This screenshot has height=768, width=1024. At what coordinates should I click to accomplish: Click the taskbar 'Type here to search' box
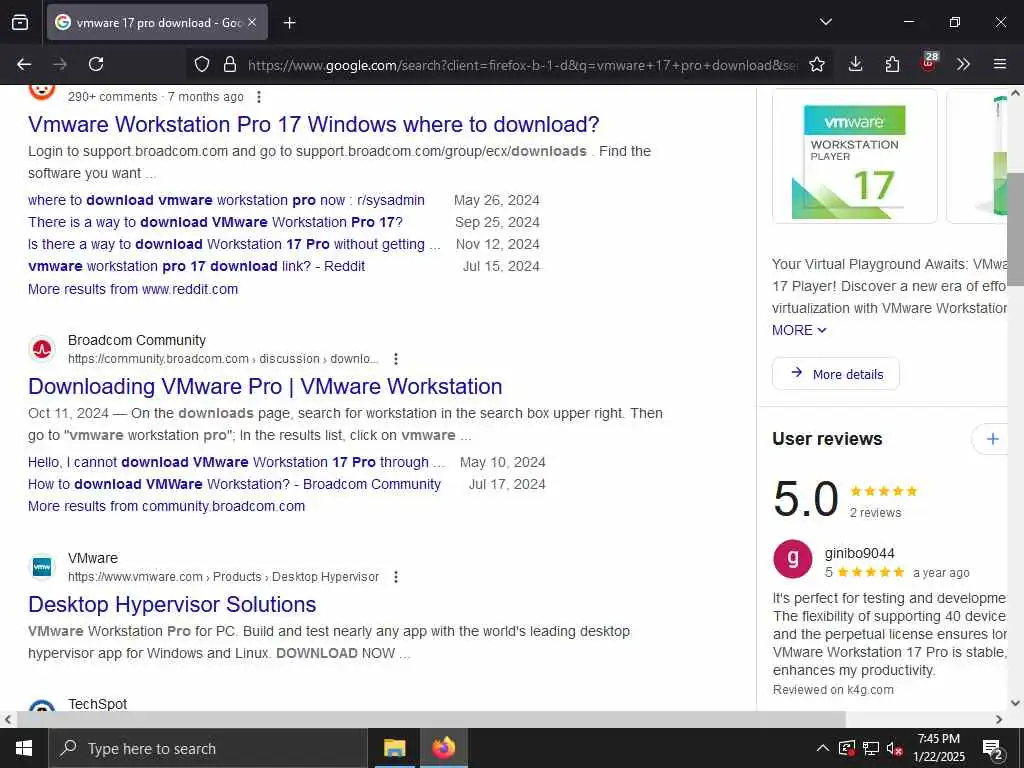(x=208, y=748)
